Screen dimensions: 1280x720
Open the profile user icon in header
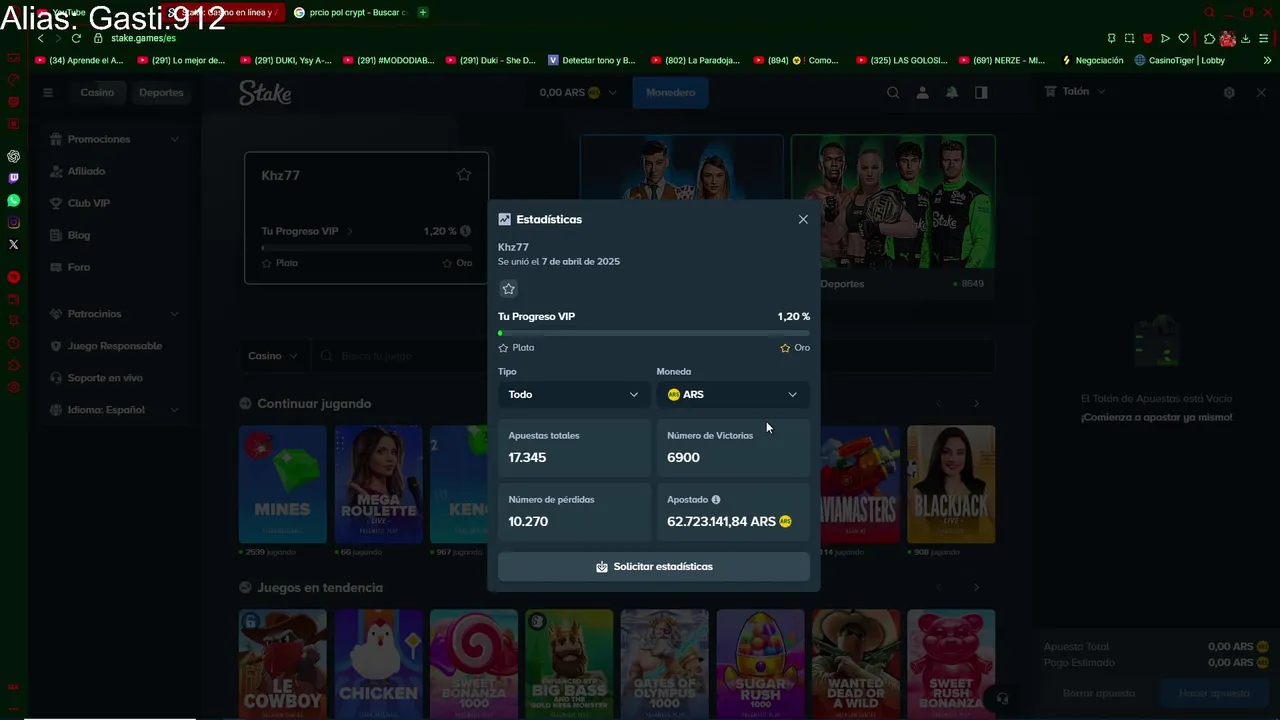pyautogui.click(x=922, y=93)
